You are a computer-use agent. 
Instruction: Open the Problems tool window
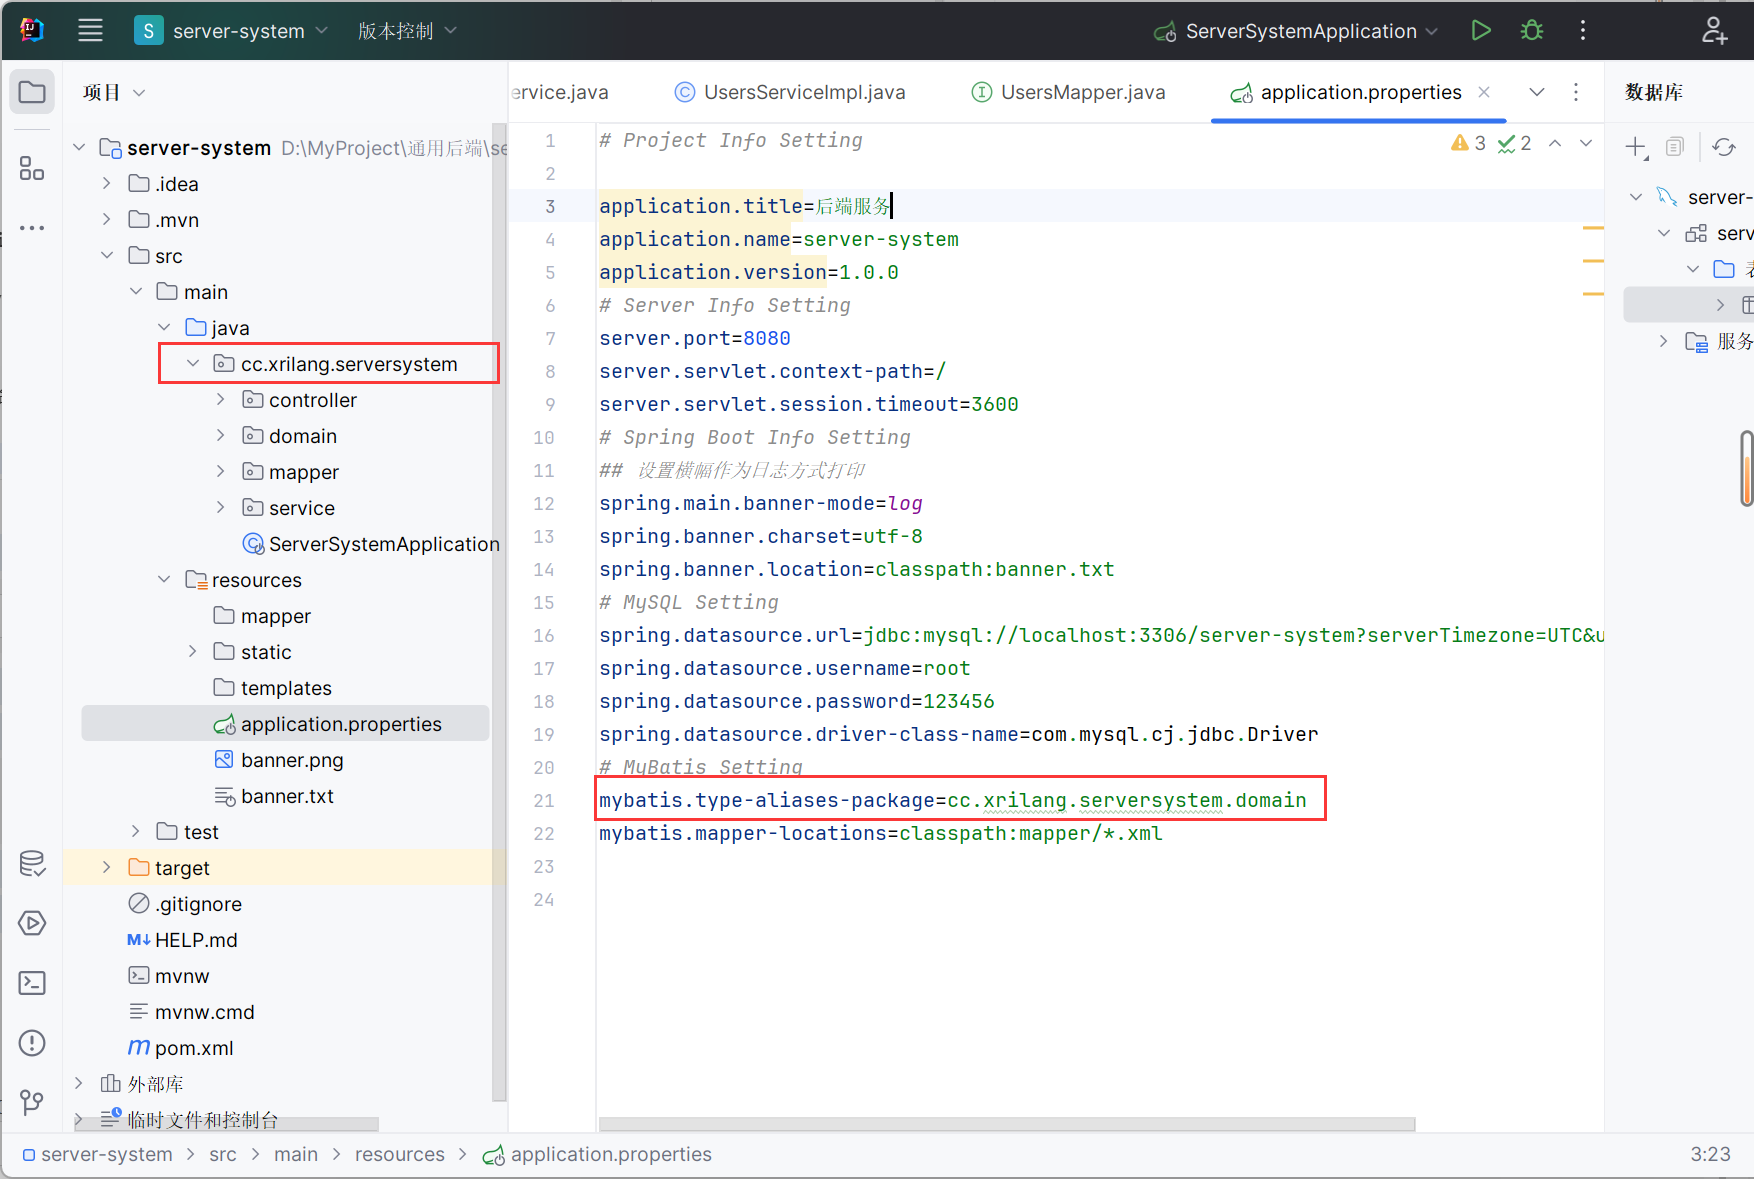coord(32,1043)
